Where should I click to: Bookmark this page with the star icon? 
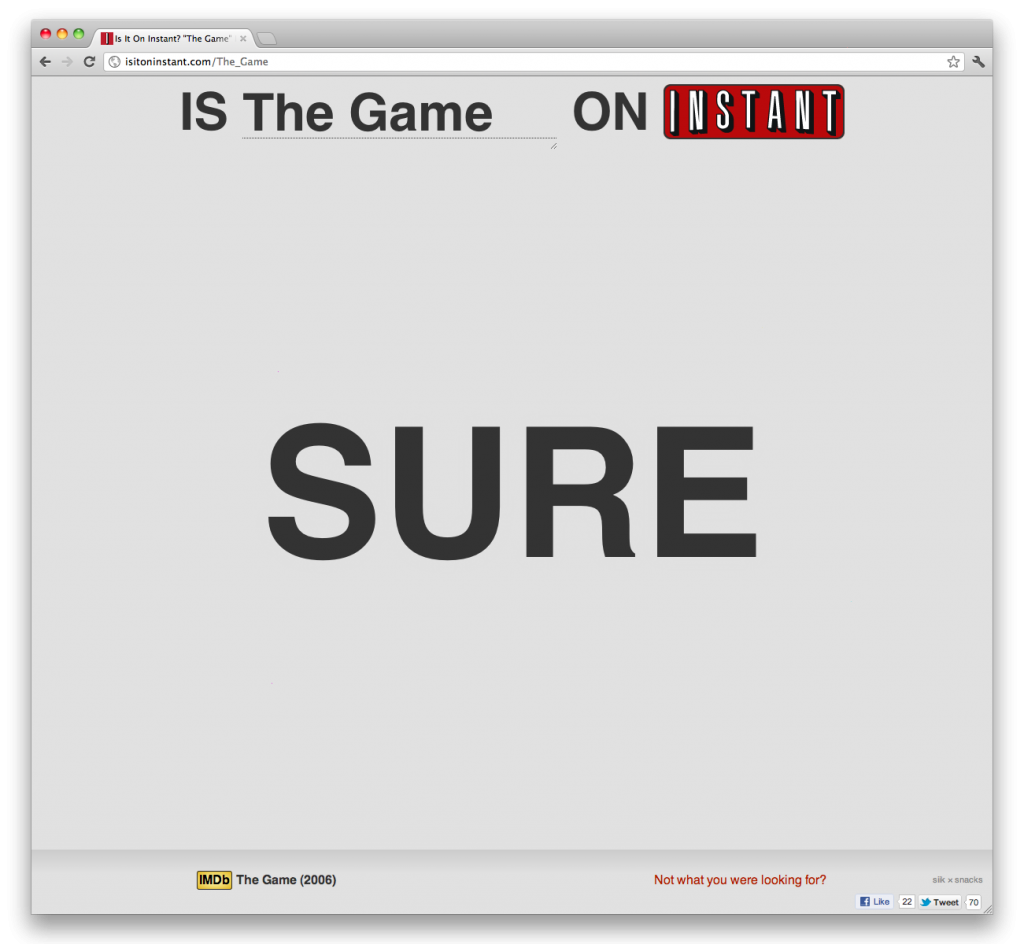tap(953, 62)
